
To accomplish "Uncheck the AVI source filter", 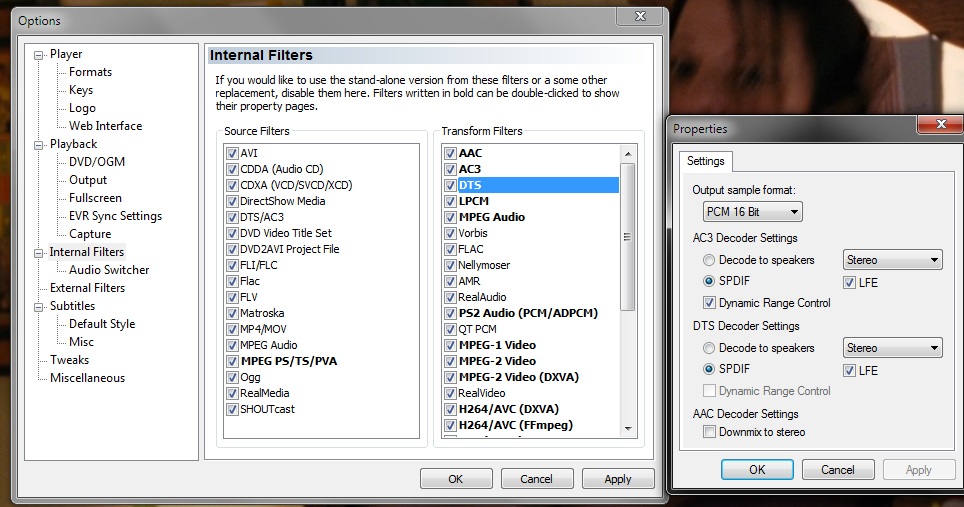I will pos(232,153).
